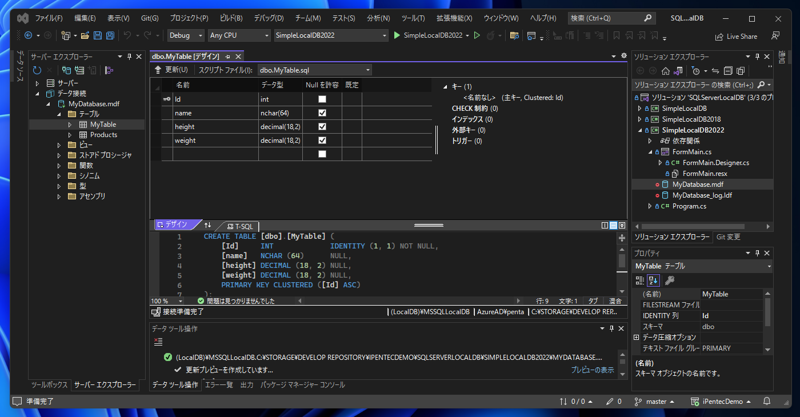The image size is (800, 417).
Task: Expand the ビュー folder in Server Explorer
Action: point(59,145)
